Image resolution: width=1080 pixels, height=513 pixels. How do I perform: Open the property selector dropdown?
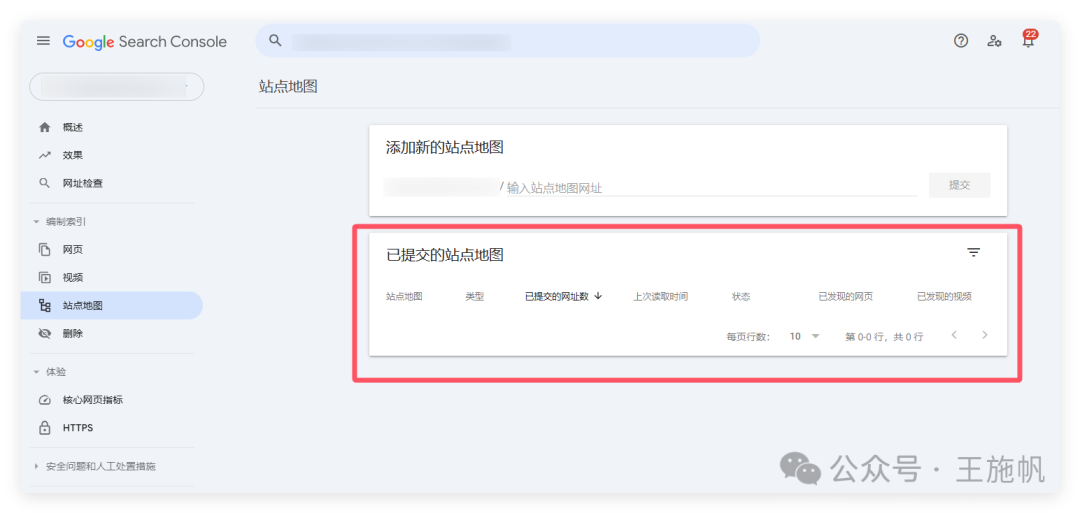116,87
